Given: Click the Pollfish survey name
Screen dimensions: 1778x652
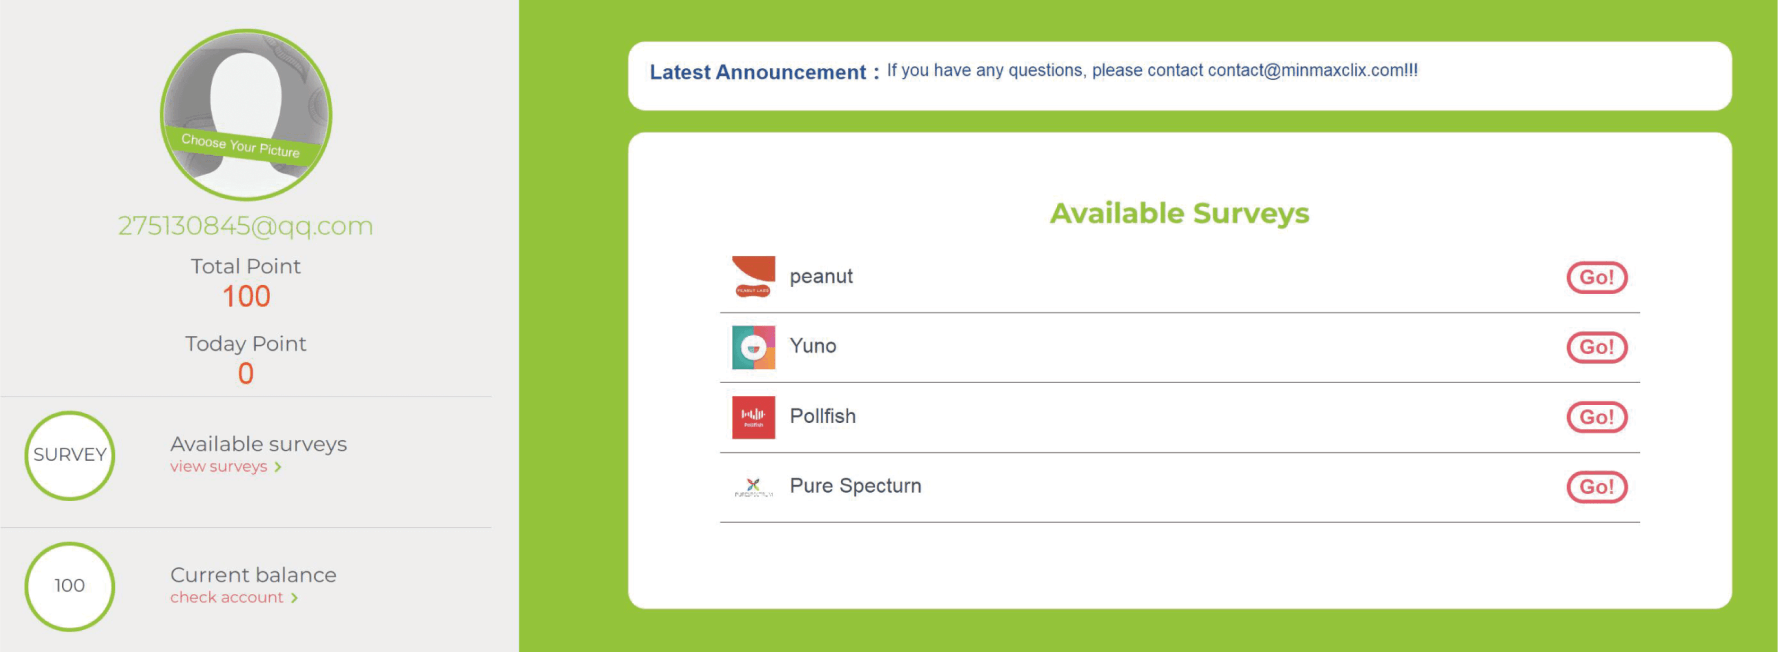Looking at the screenshot, I should click(822, 416).
